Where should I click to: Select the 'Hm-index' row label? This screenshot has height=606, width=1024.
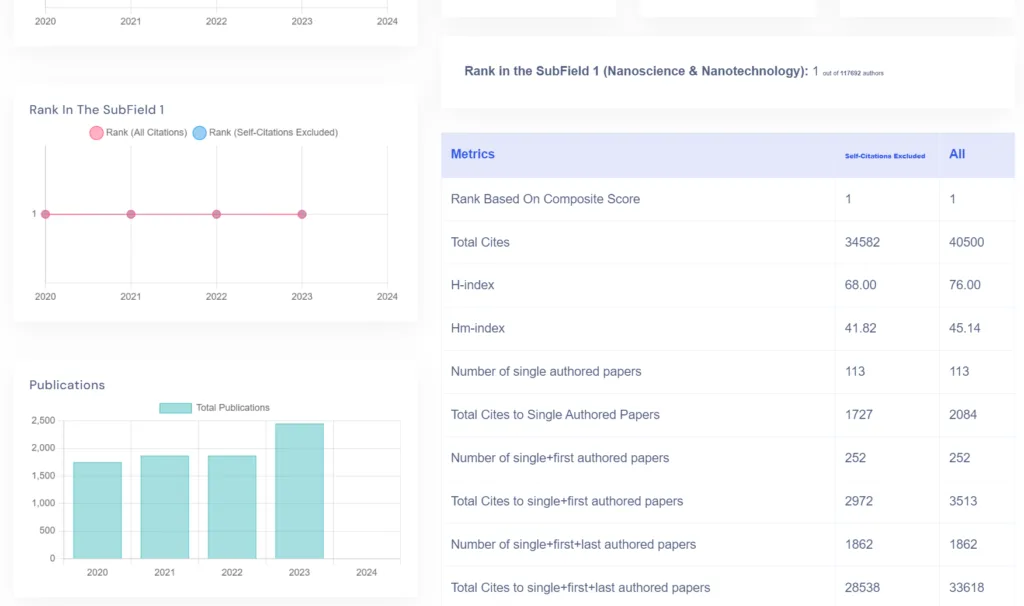(477, 328)
